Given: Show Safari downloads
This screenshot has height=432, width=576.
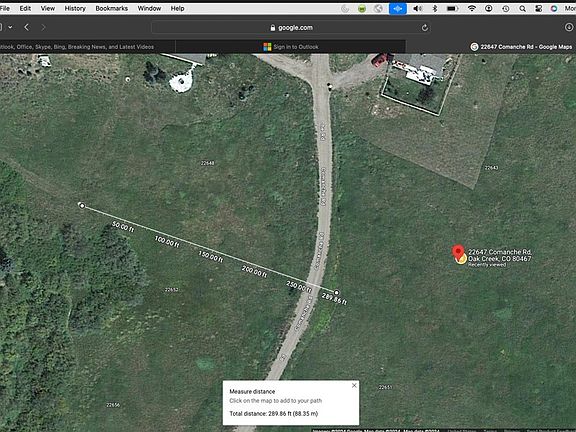Looking at the screenshot, I should (569, 27).
